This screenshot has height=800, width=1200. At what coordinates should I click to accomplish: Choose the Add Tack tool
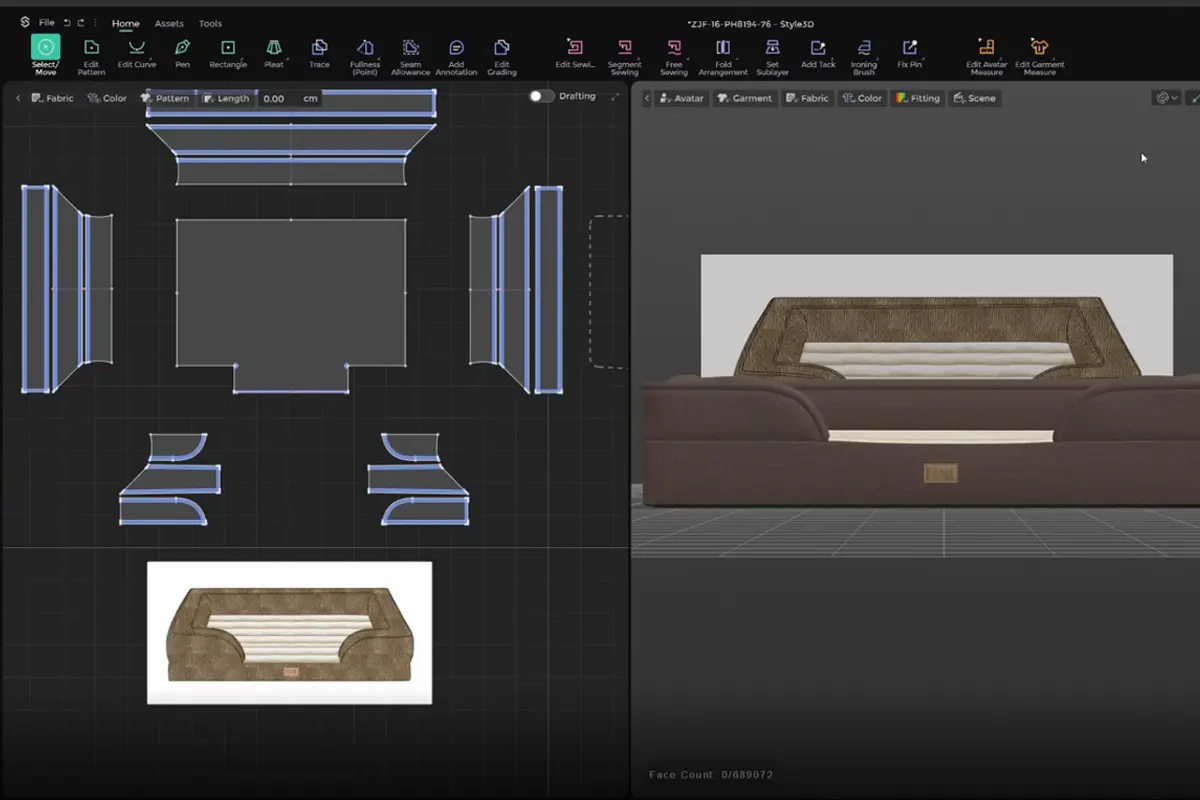[818, 53]
